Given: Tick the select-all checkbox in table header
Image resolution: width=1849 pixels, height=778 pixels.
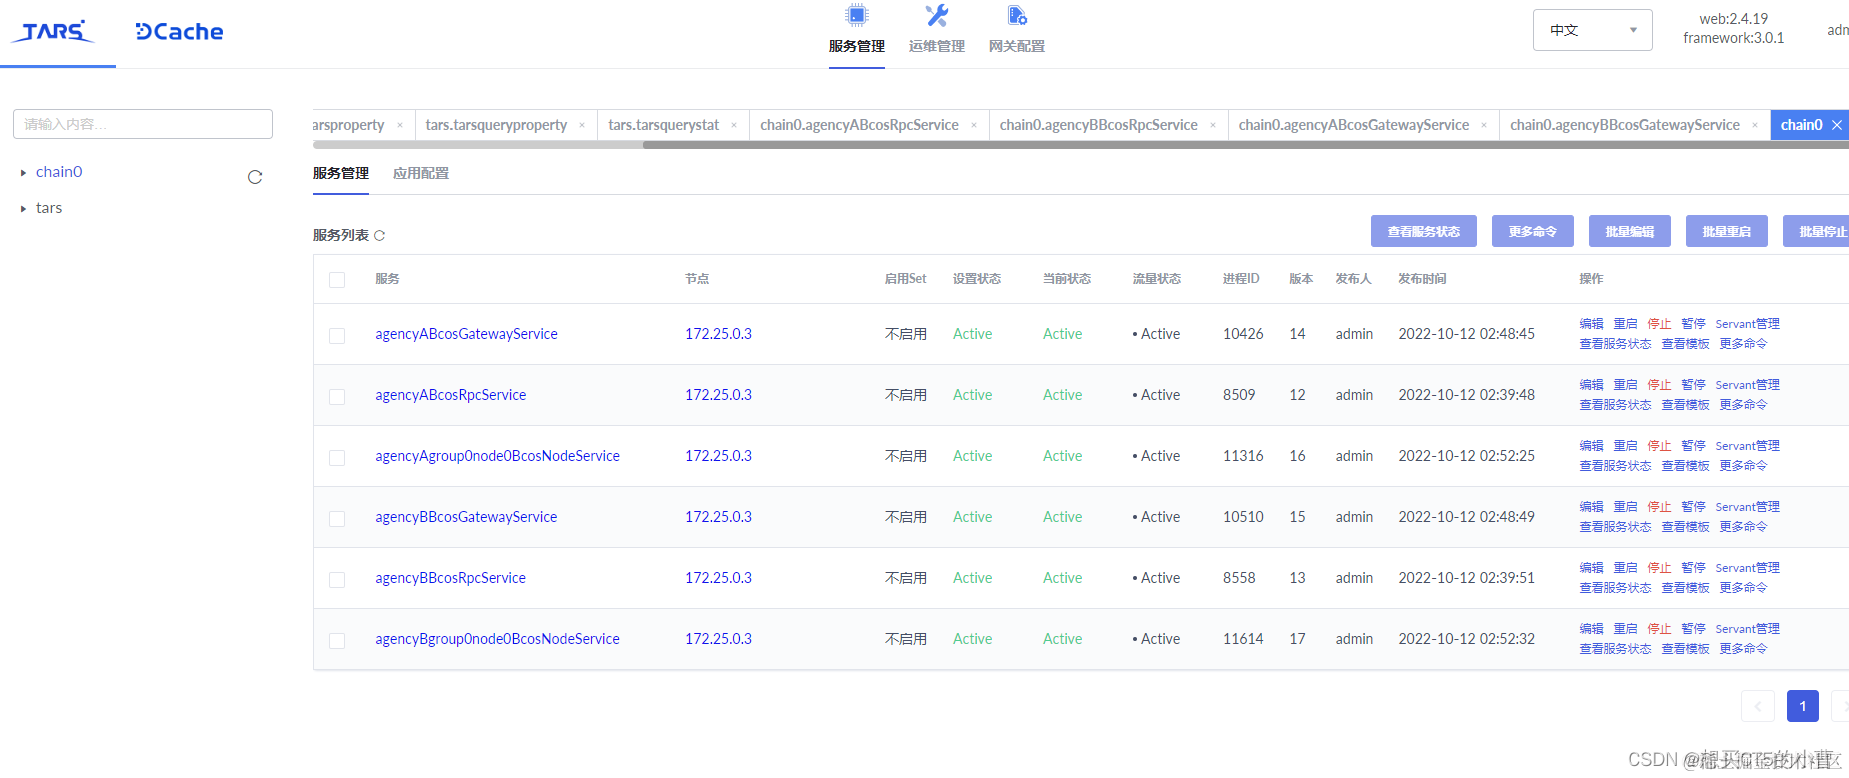Looking at the screenshot, I should pos(337,280).
